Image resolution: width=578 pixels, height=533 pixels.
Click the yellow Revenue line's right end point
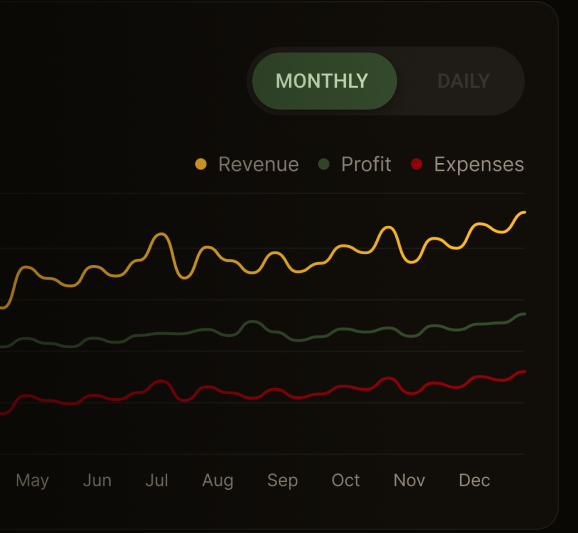tap(524, 212)
